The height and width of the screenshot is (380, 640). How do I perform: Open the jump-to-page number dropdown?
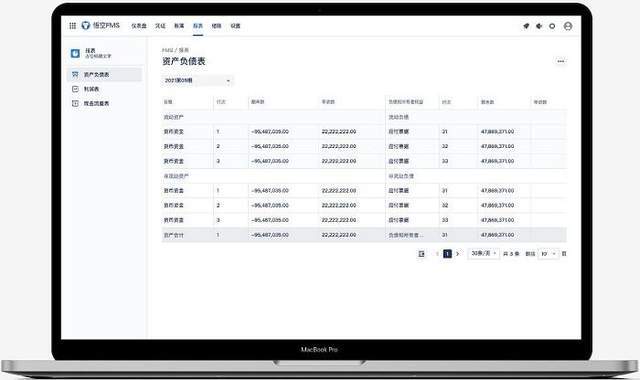(549, 254)
